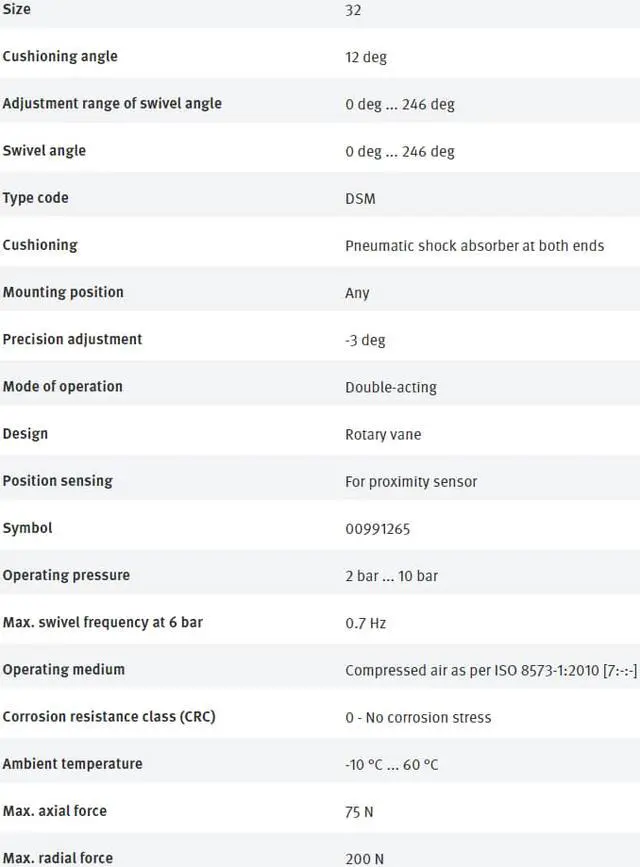Image resolution: width=640 pixels, height=867 pixels.
Task: Select the Double-acting mode value
Action: coord(391,387)
